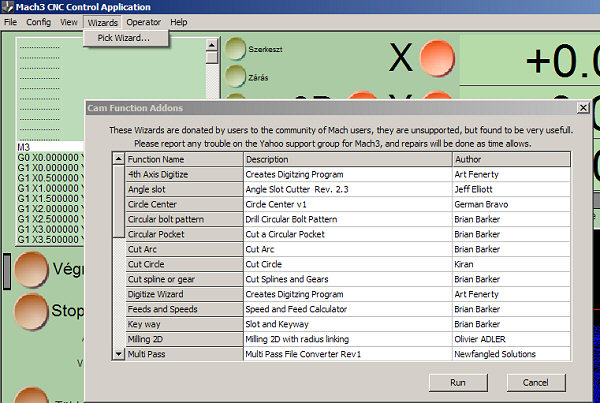Select the Circle Center wizard
This screenshot has height=403, width=600.
coord(184,204)
